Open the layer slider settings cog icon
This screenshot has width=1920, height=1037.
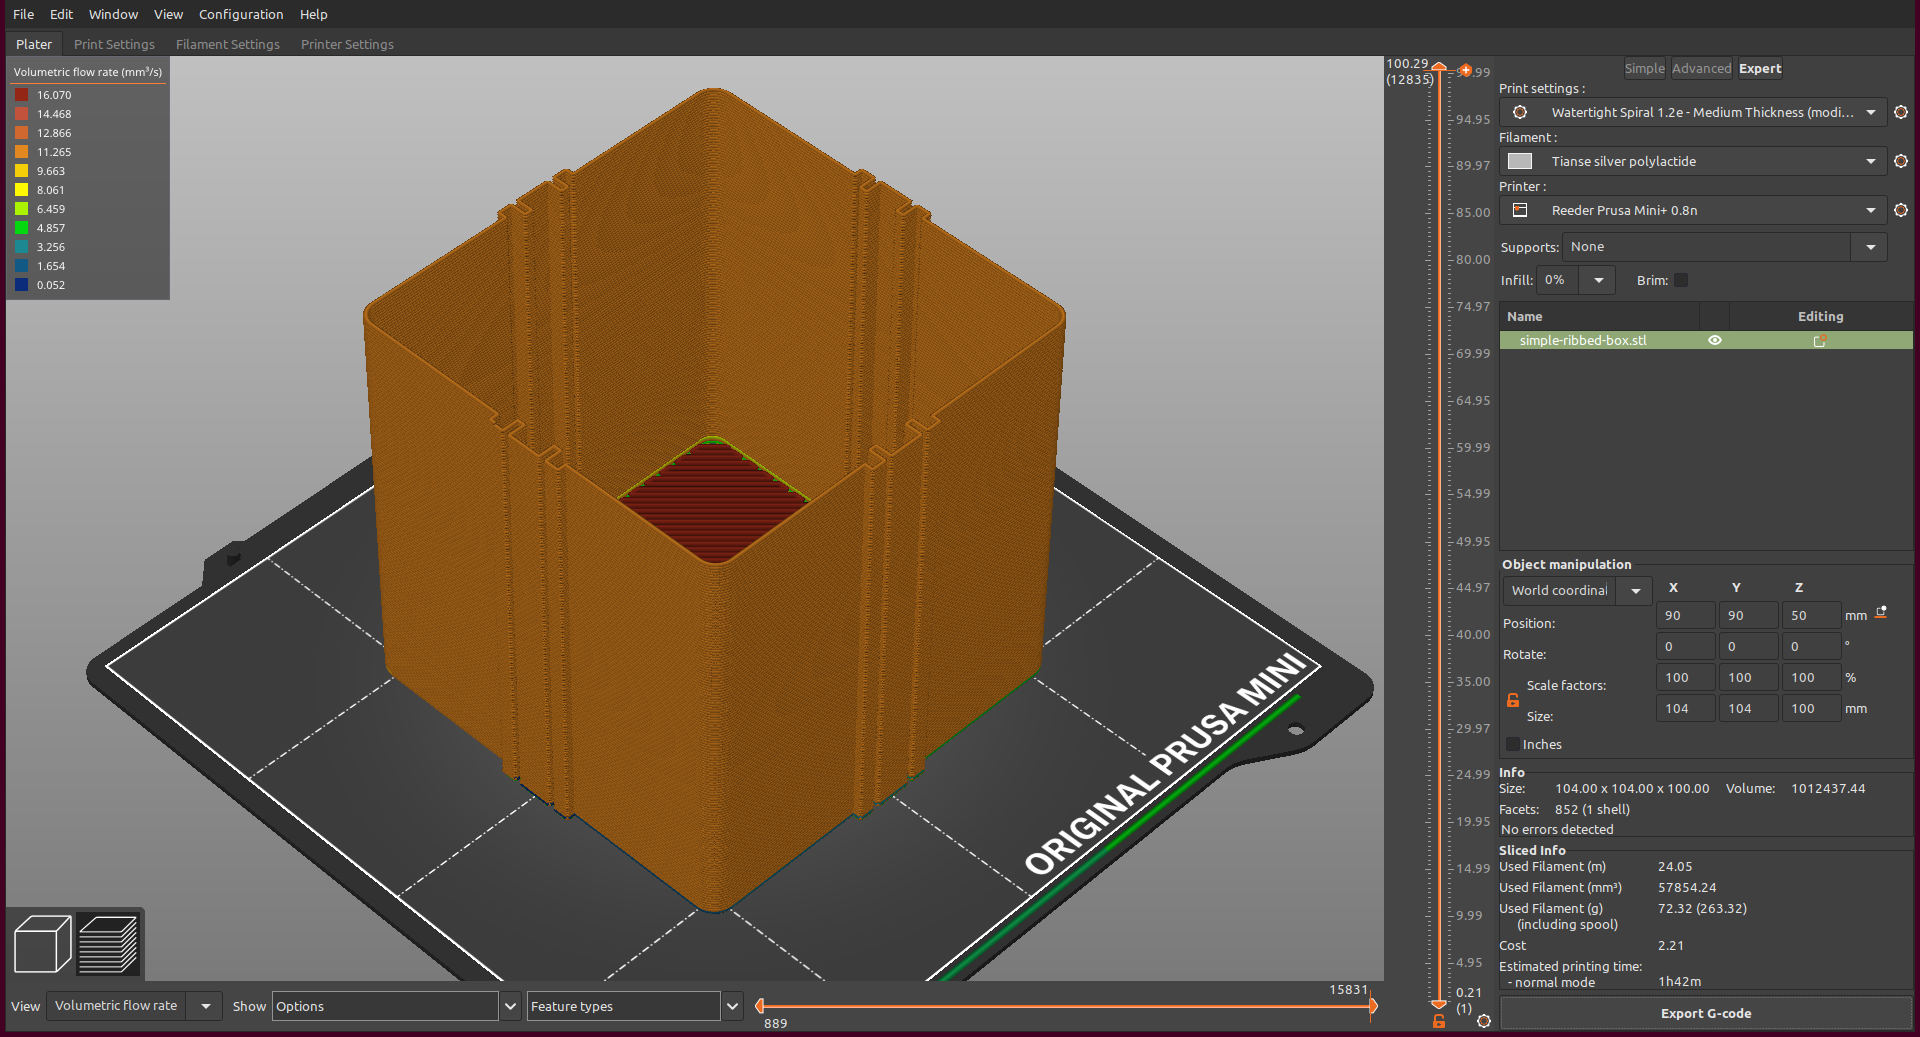click(x=1484, y=1021)
